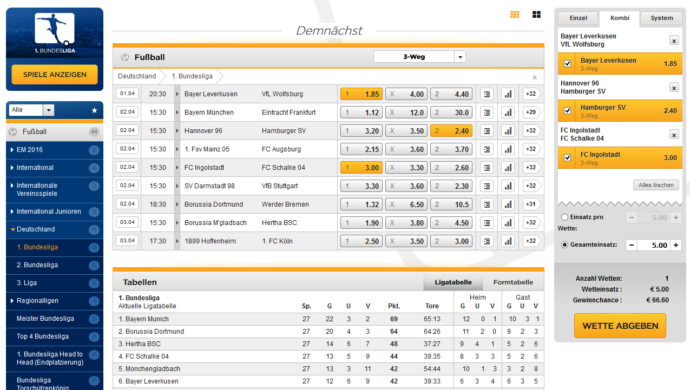
Task: Expand Internationale Vereinsspiele category
Action: tap(55, 190)
